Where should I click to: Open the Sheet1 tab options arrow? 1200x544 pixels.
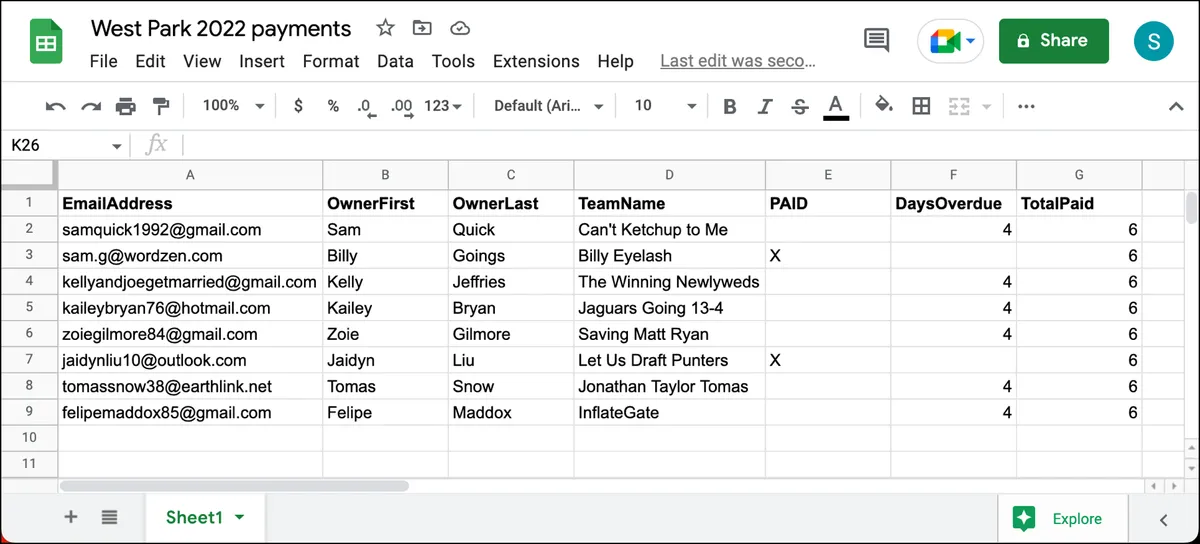point(239,518)
